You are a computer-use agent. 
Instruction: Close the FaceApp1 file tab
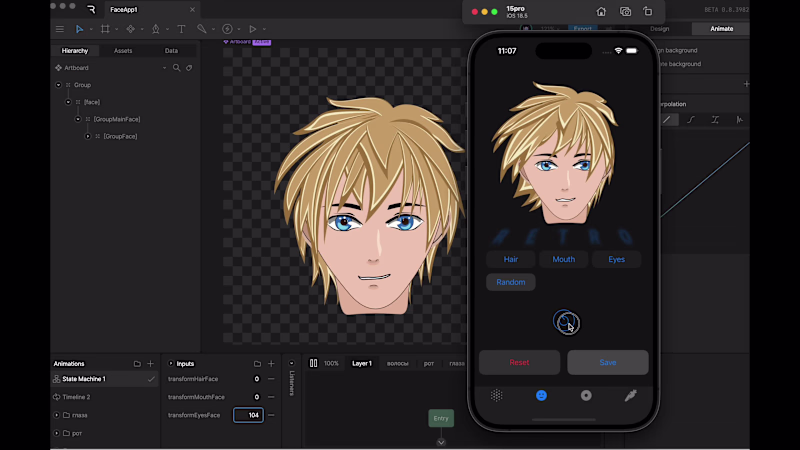point(192,10)
